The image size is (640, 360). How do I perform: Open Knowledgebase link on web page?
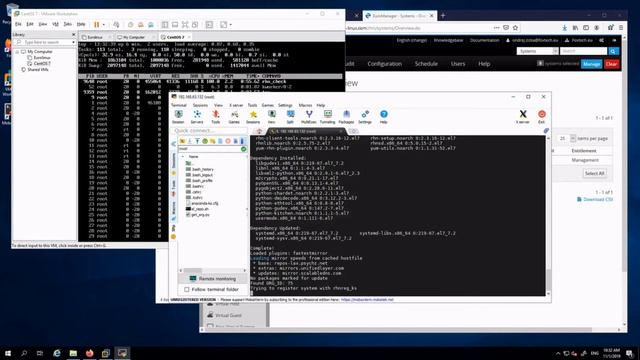448,40
